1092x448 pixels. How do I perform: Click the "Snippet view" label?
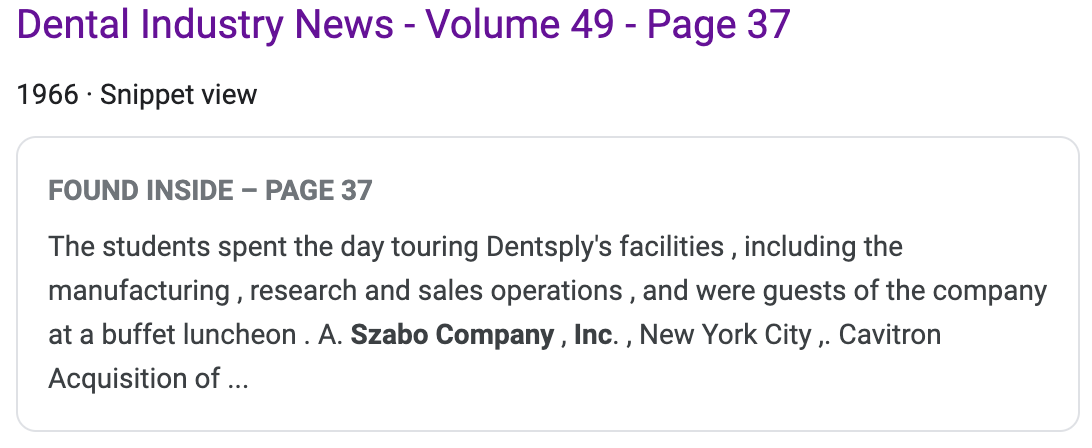click(x=179, y=95)
